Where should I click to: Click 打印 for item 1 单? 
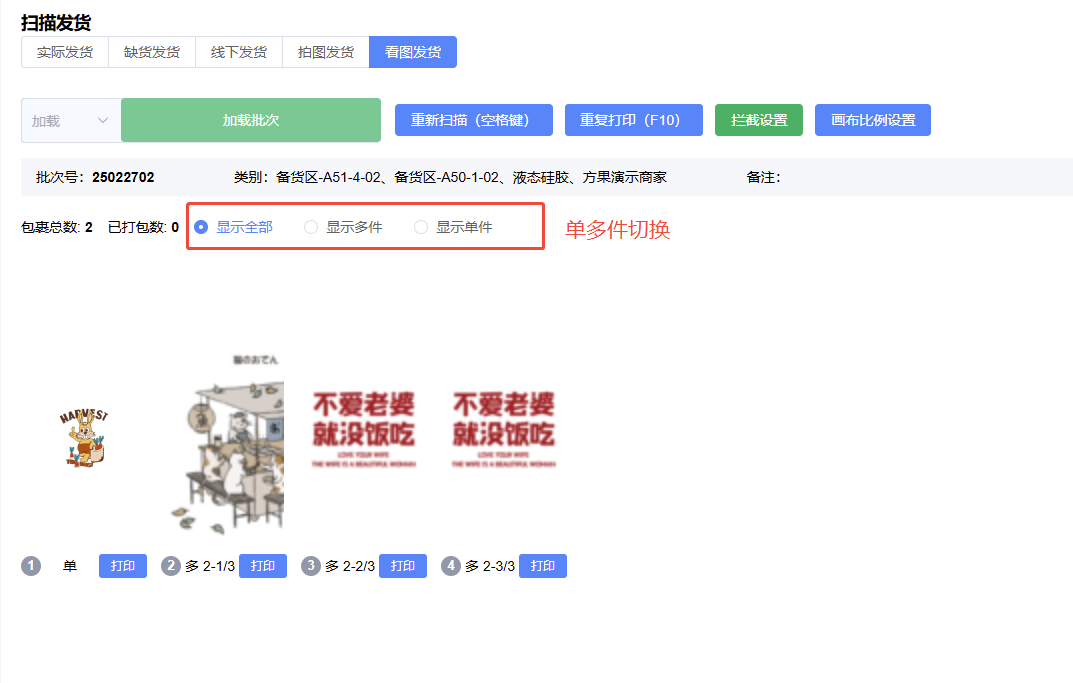(123, 566)
